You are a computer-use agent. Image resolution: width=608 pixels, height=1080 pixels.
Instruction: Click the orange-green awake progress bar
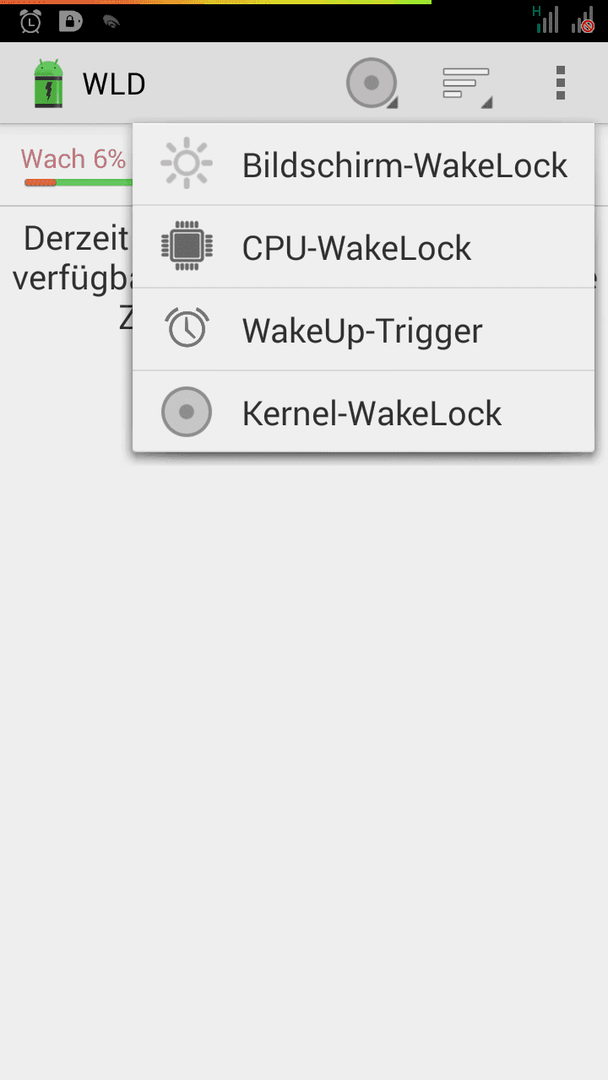tap(78, 183)
